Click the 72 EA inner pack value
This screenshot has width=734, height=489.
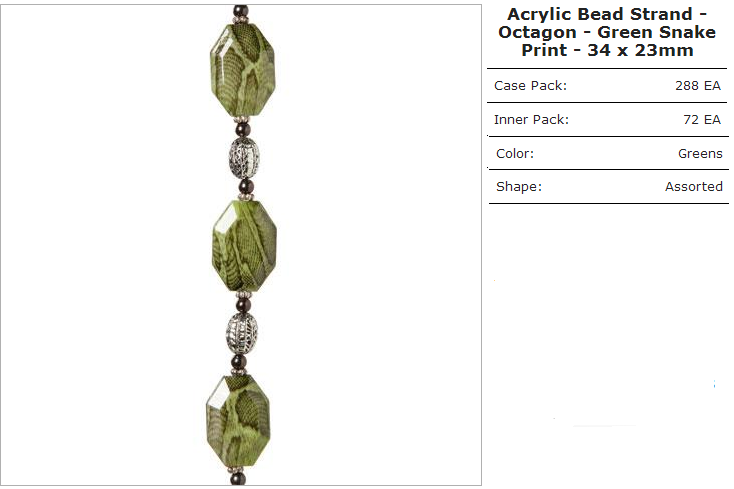pos(702,120)
